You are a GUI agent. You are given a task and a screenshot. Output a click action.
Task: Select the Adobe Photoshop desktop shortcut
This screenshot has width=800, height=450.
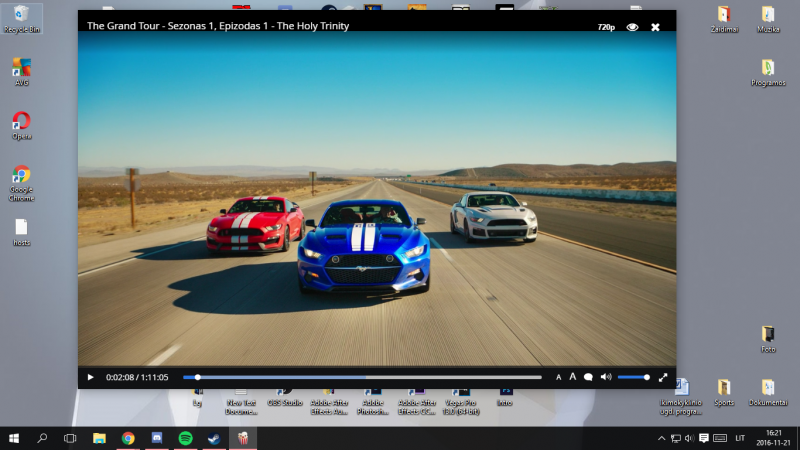click(x=373, y=402)
